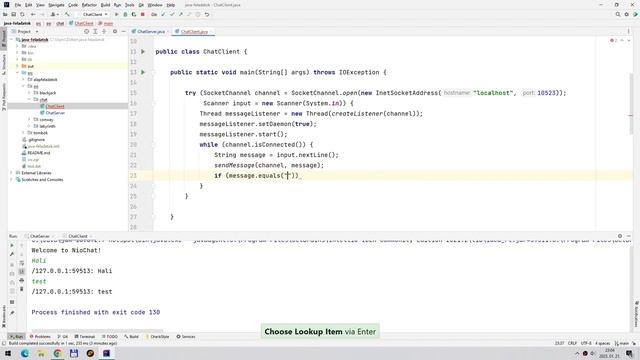
Task: Hide the Project panel with minus icon
Action: coord(124,31)
